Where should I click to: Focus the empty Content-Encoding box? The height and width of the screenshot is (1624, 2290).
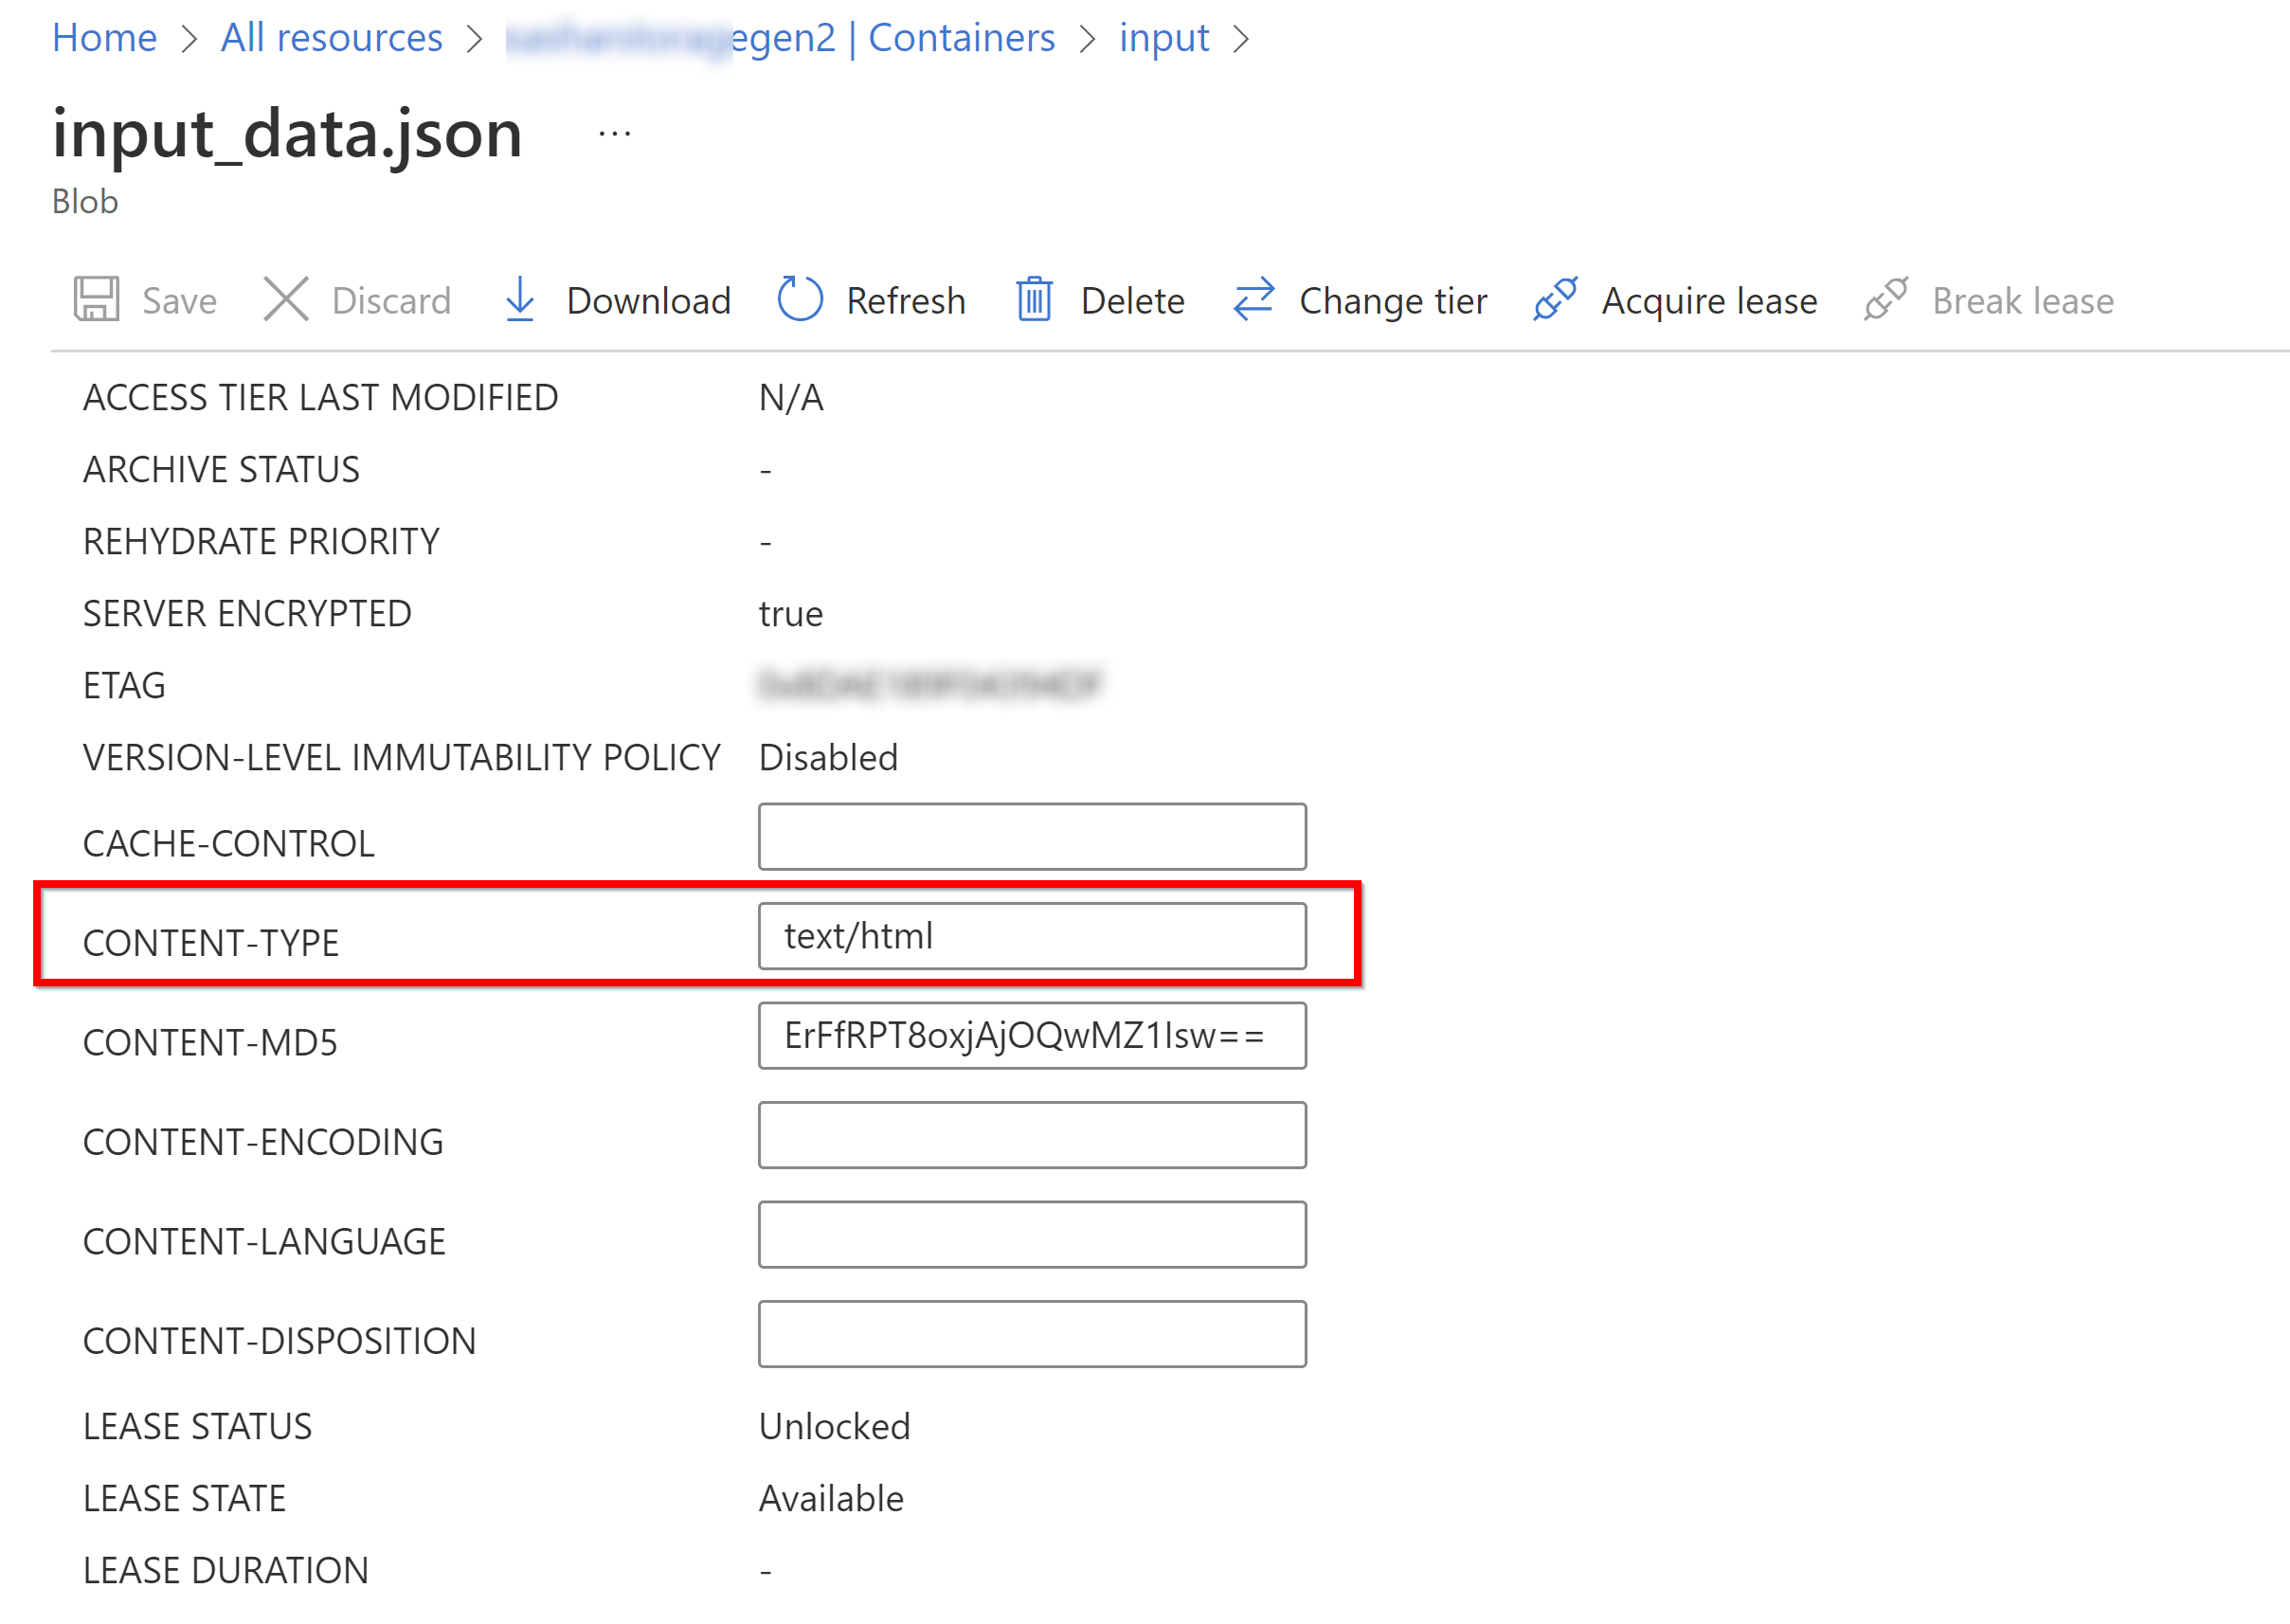pos(1032,1135)
